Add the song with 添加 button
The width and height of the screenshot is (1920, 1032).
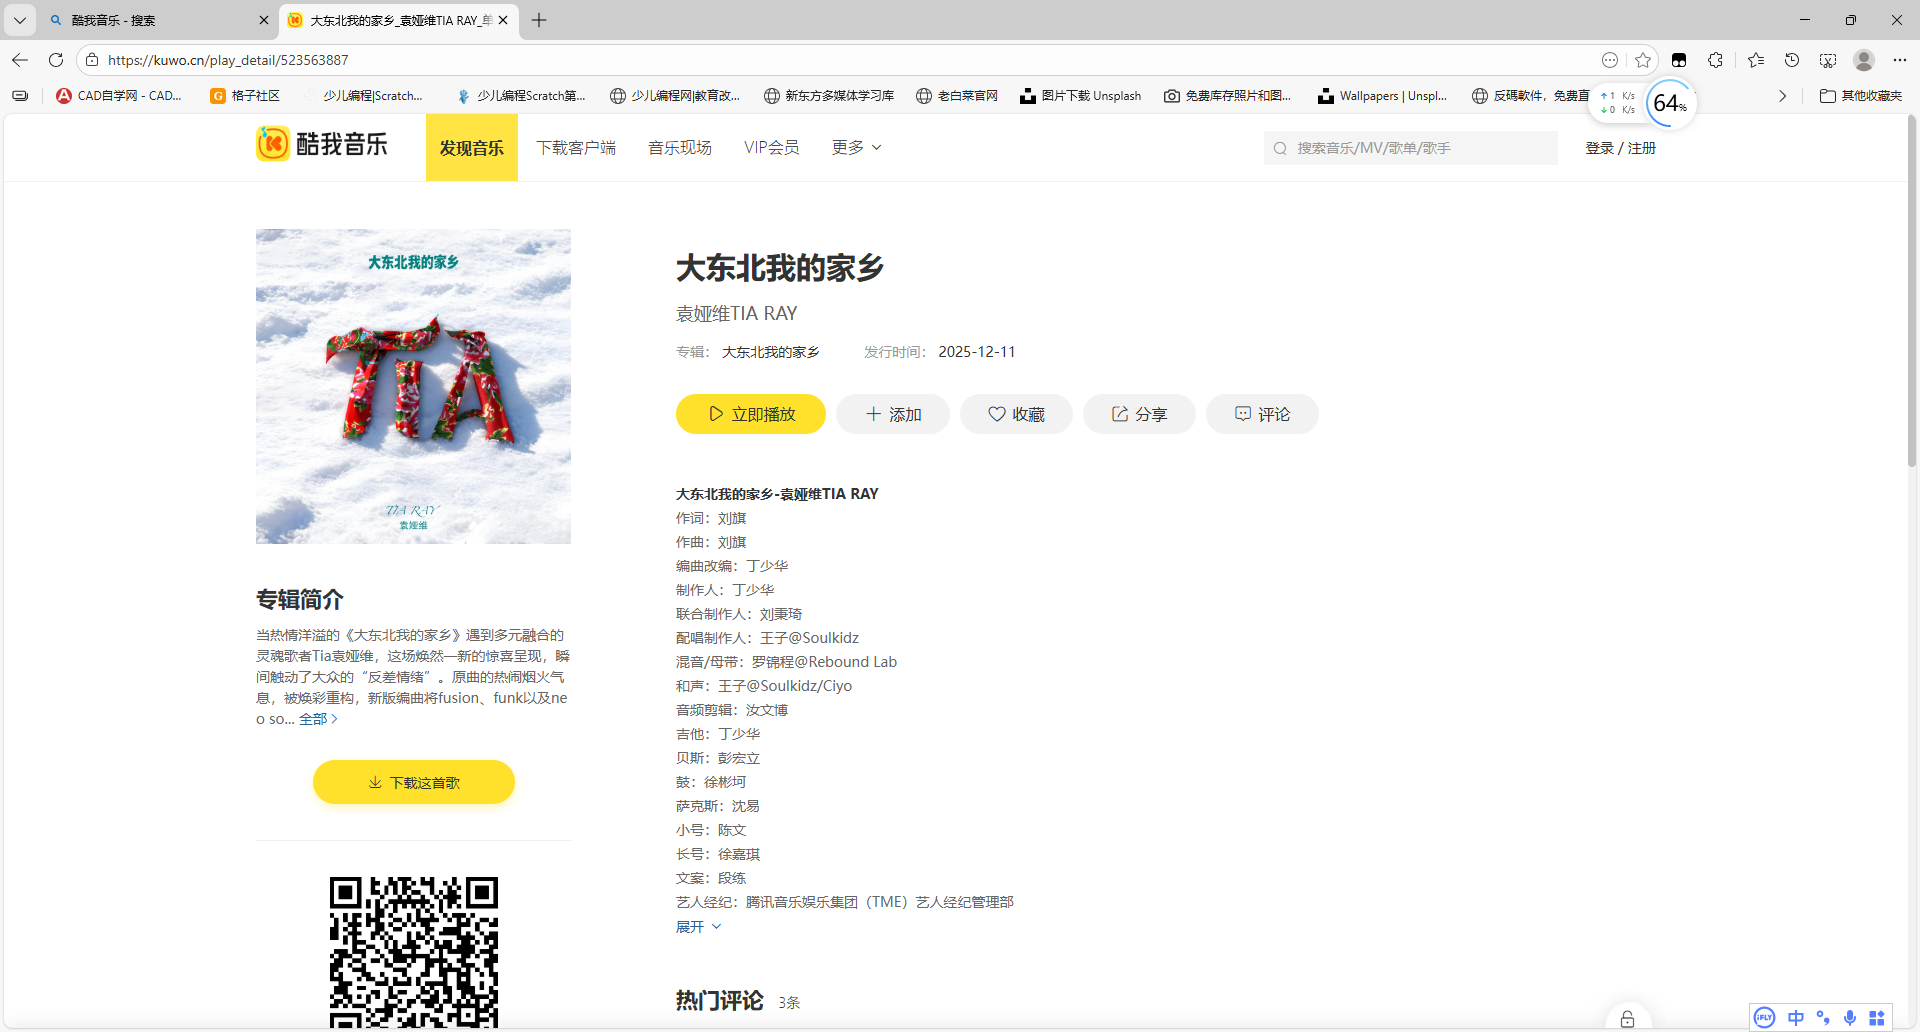(x=893, y=414)
